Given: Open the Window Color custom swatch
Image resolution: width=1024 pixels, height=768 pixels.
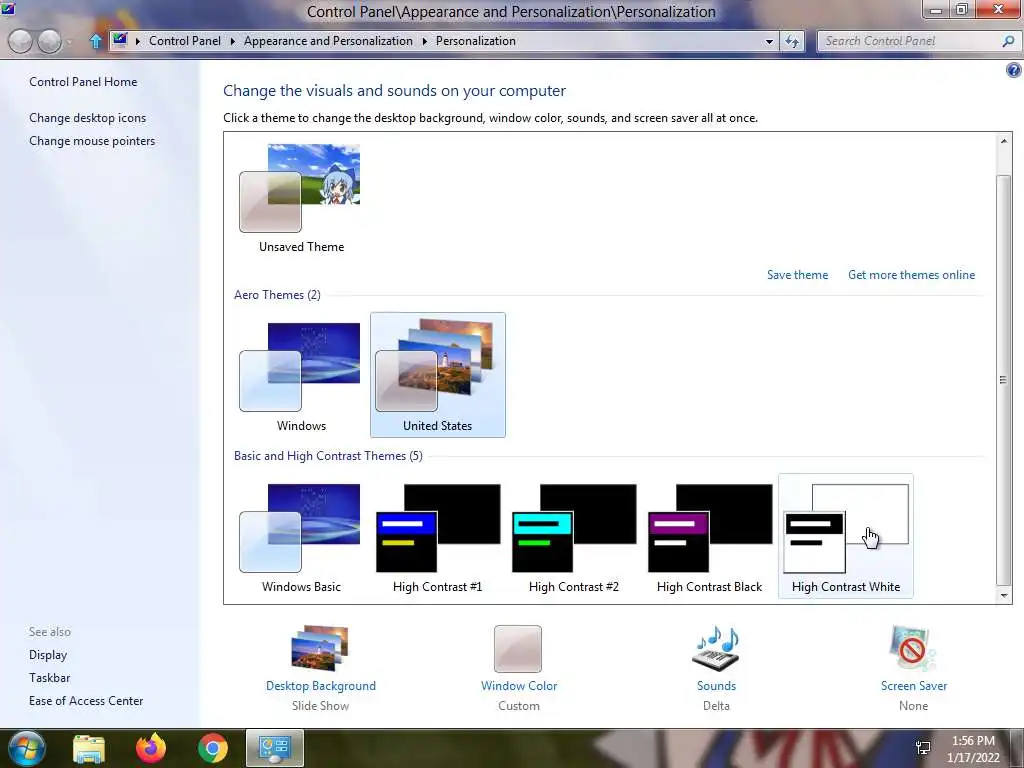Looking at the screenshot, I should coord(518,648).
